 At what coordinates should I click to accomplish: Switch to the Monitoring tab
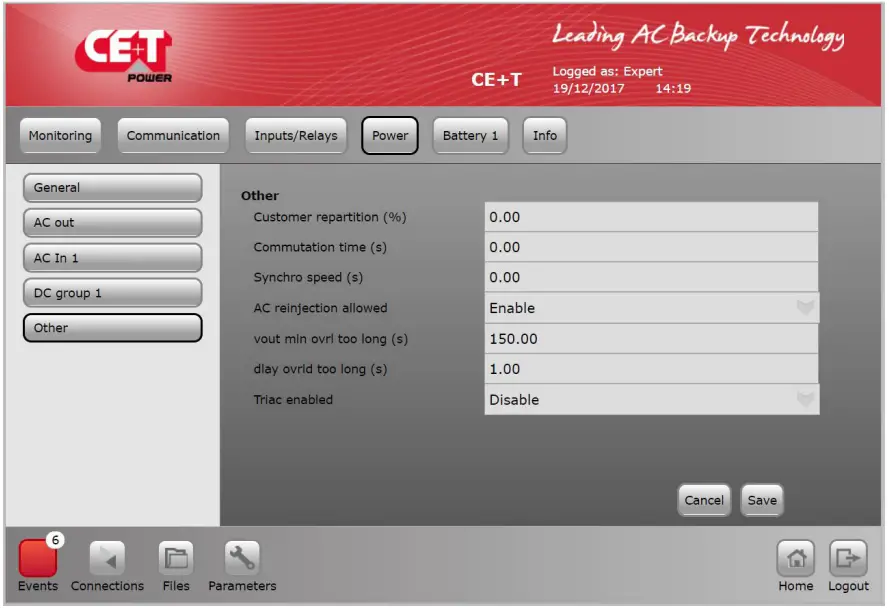point(60,136)
